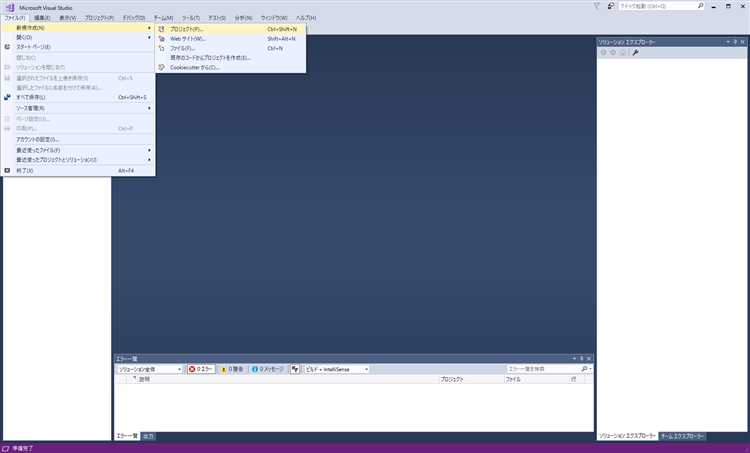Viewport: 750px width, 453px height.
Task: Choose プロジェクト(P)... Ctrl+Shift+N item
Action: [231, 29]
